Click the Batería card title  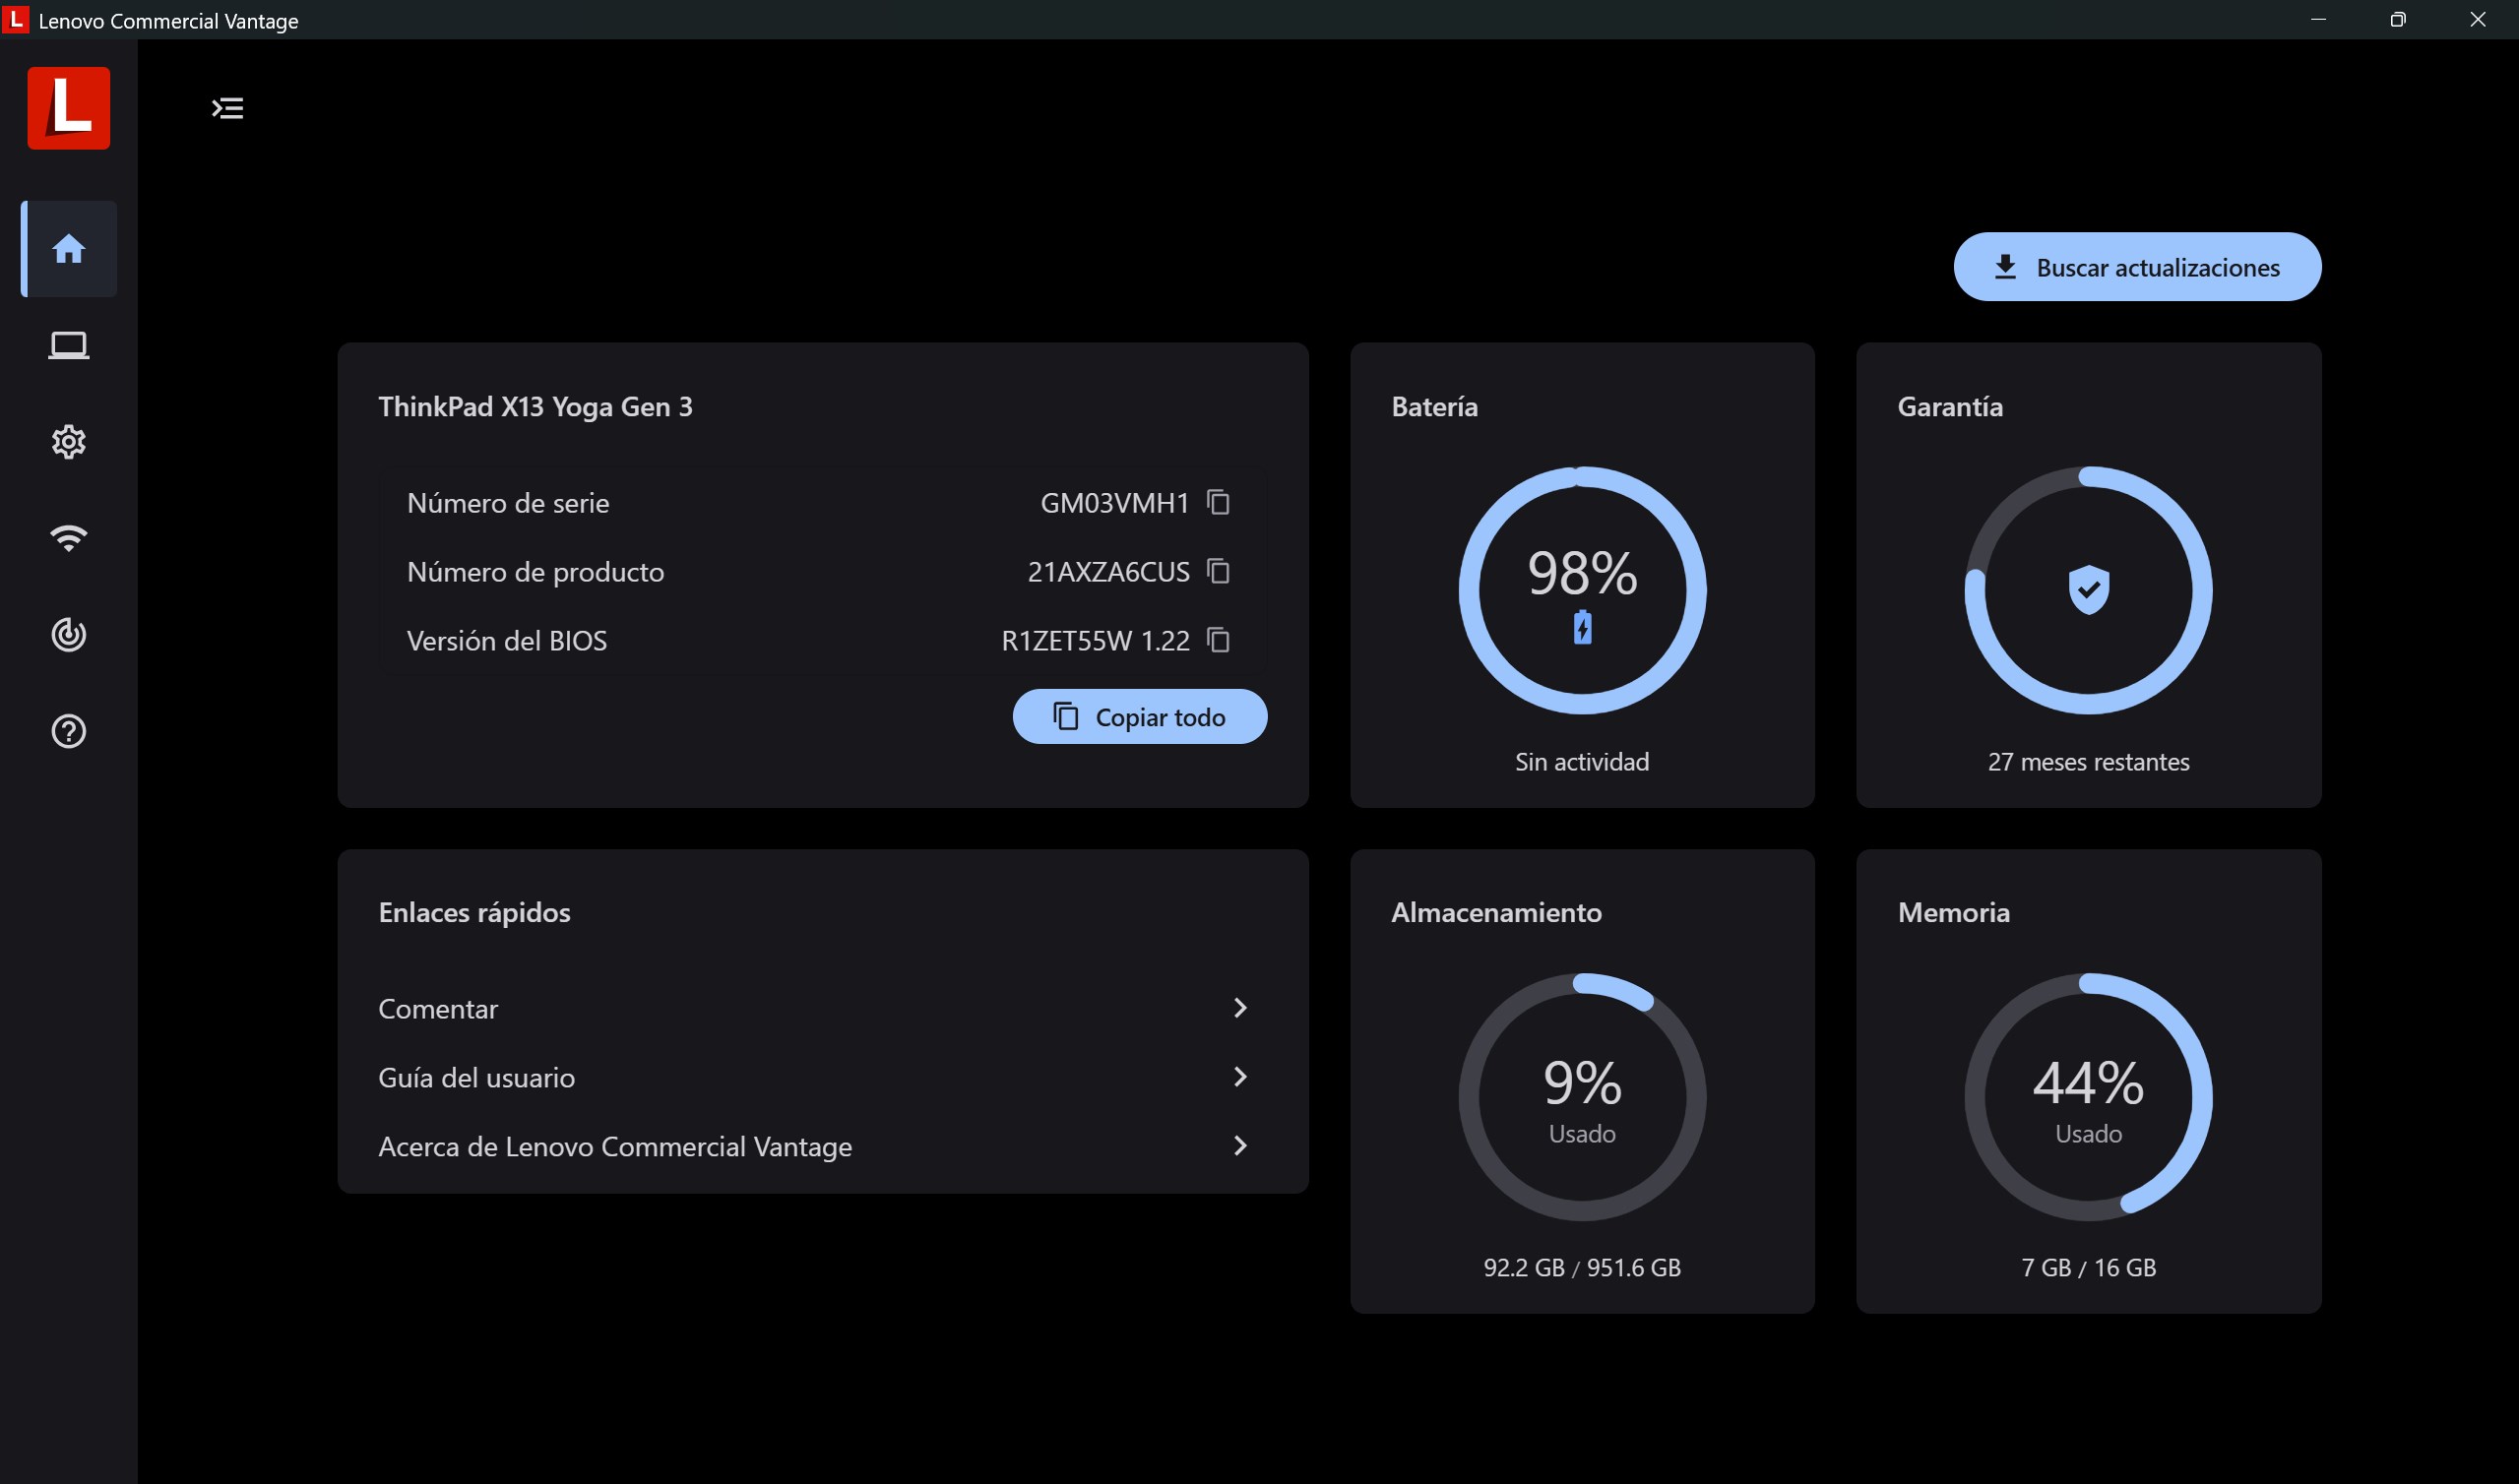coord(1434,407)
